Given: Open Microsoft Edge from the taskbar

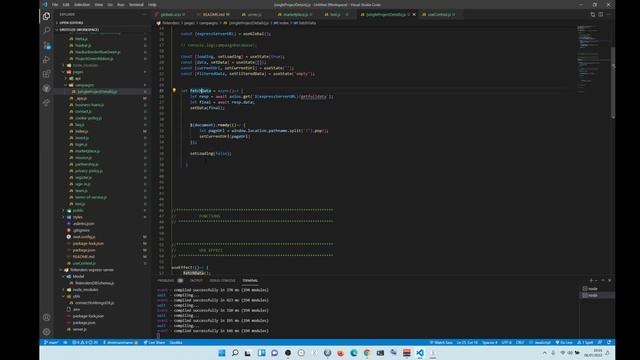Looking at the screenshot, I should [353, 353].
